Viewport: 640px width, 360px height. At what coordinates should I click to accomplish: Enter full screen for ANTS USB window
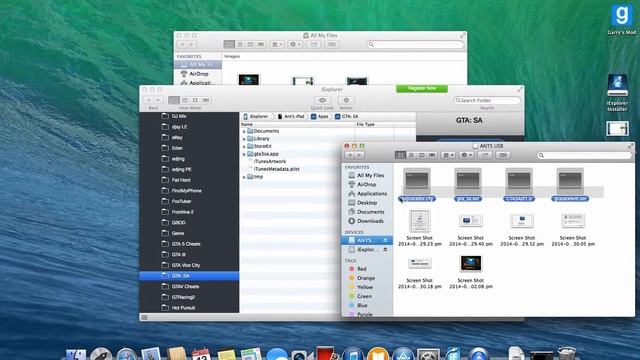click(630, 146)
